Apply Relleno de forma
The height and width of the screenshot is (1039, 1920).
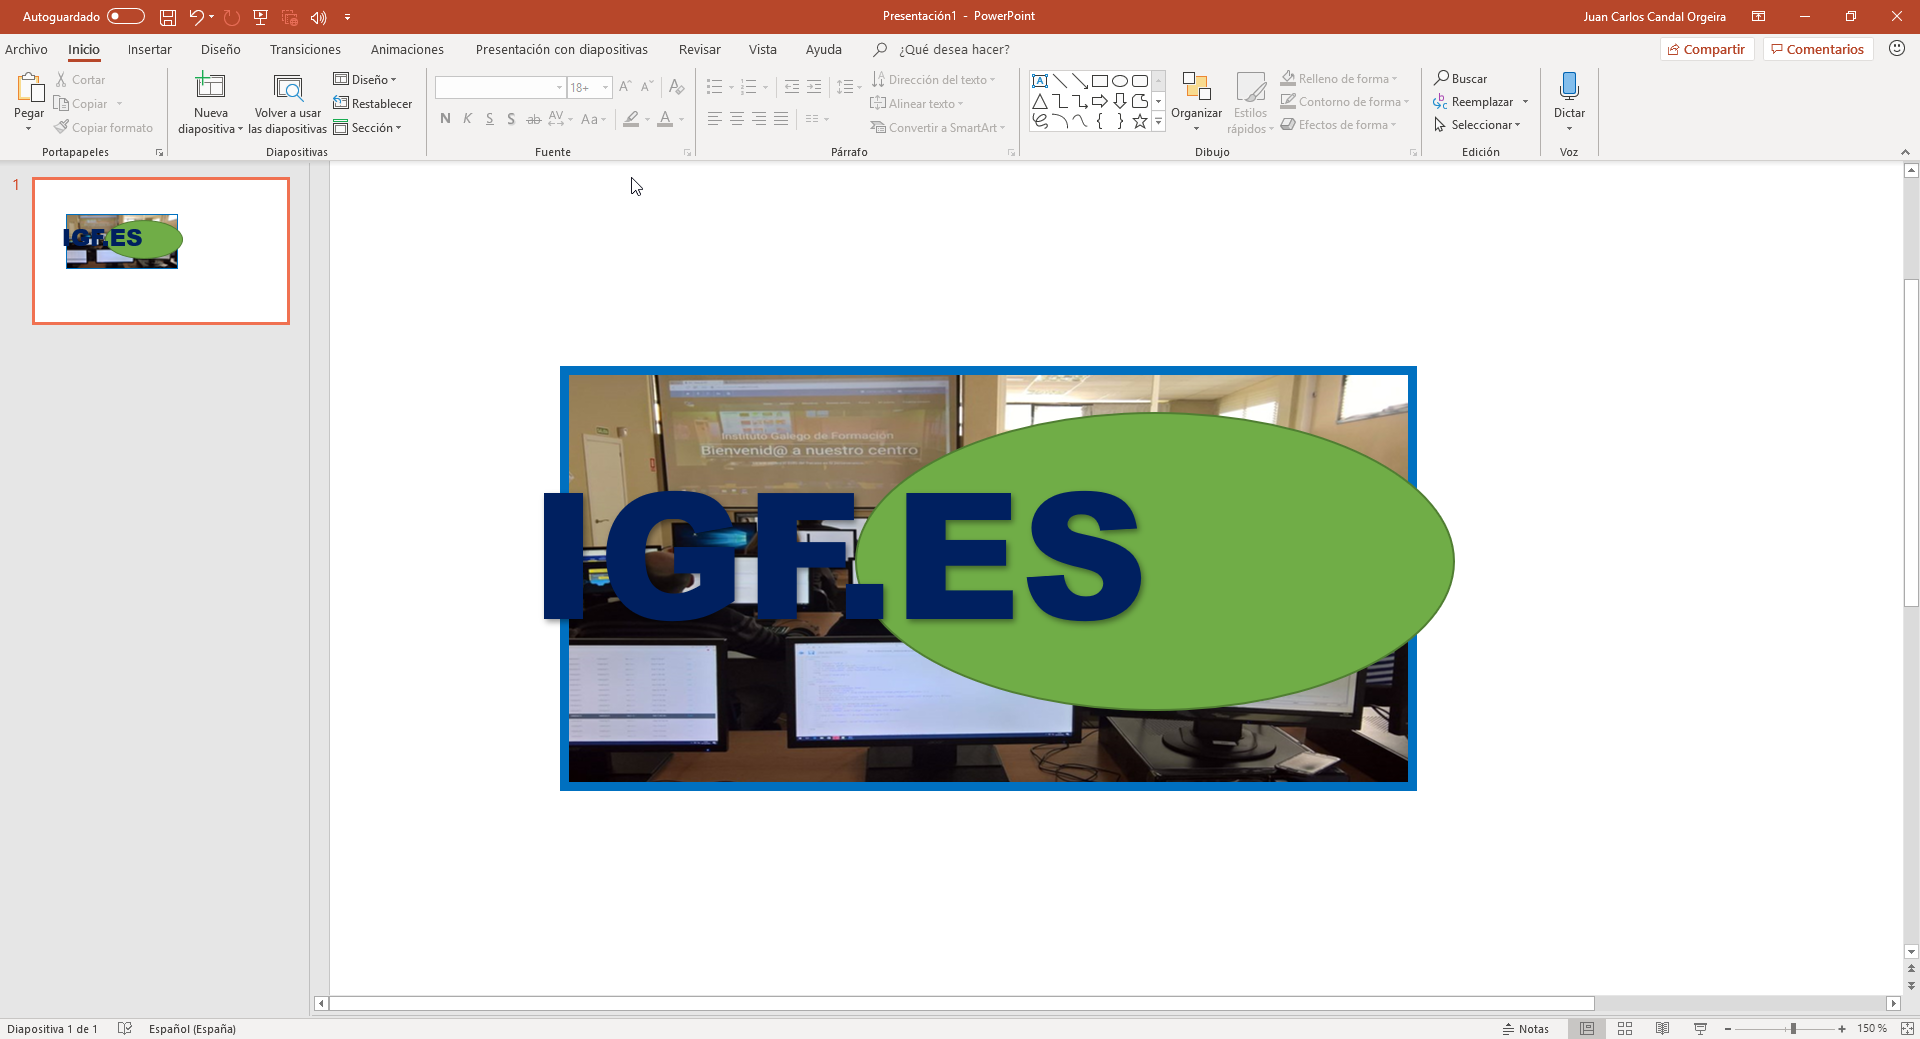click(x=1338, y=78)
